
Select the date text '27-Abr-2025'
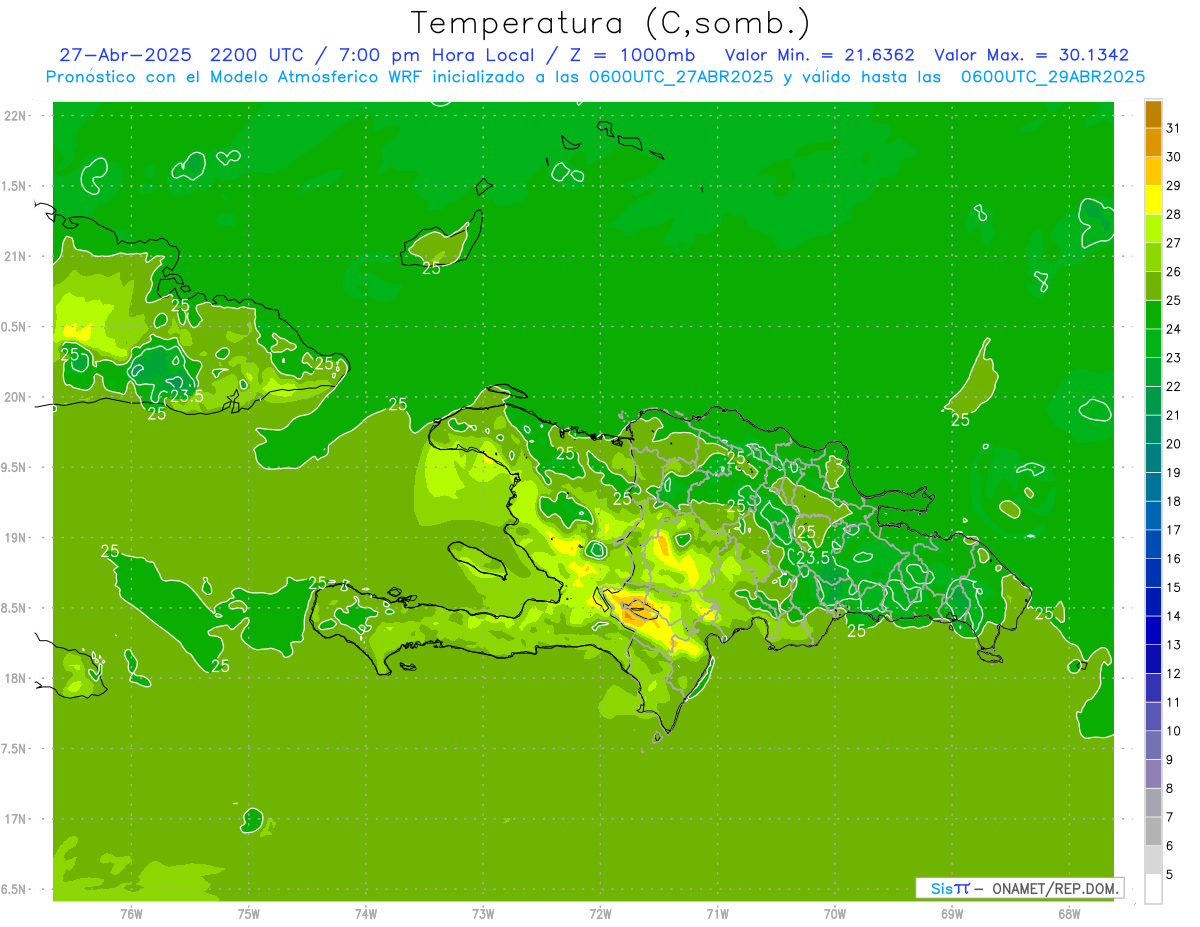click(x=125, y=55)
